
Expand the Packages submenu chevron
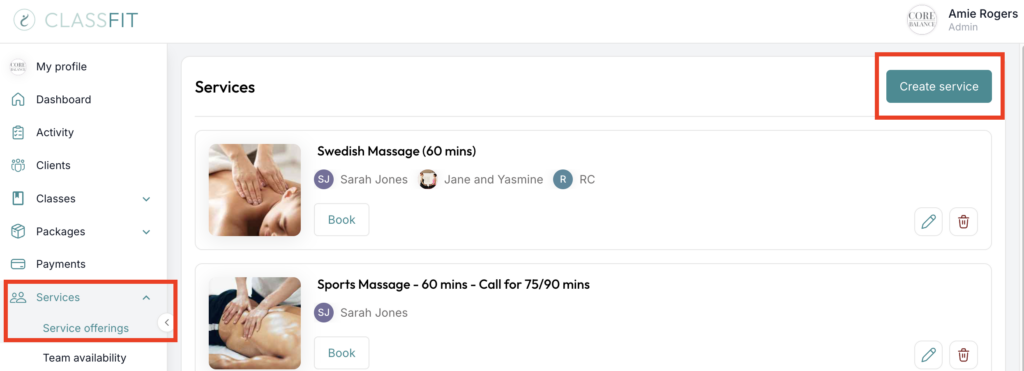[x=146, y=232]
